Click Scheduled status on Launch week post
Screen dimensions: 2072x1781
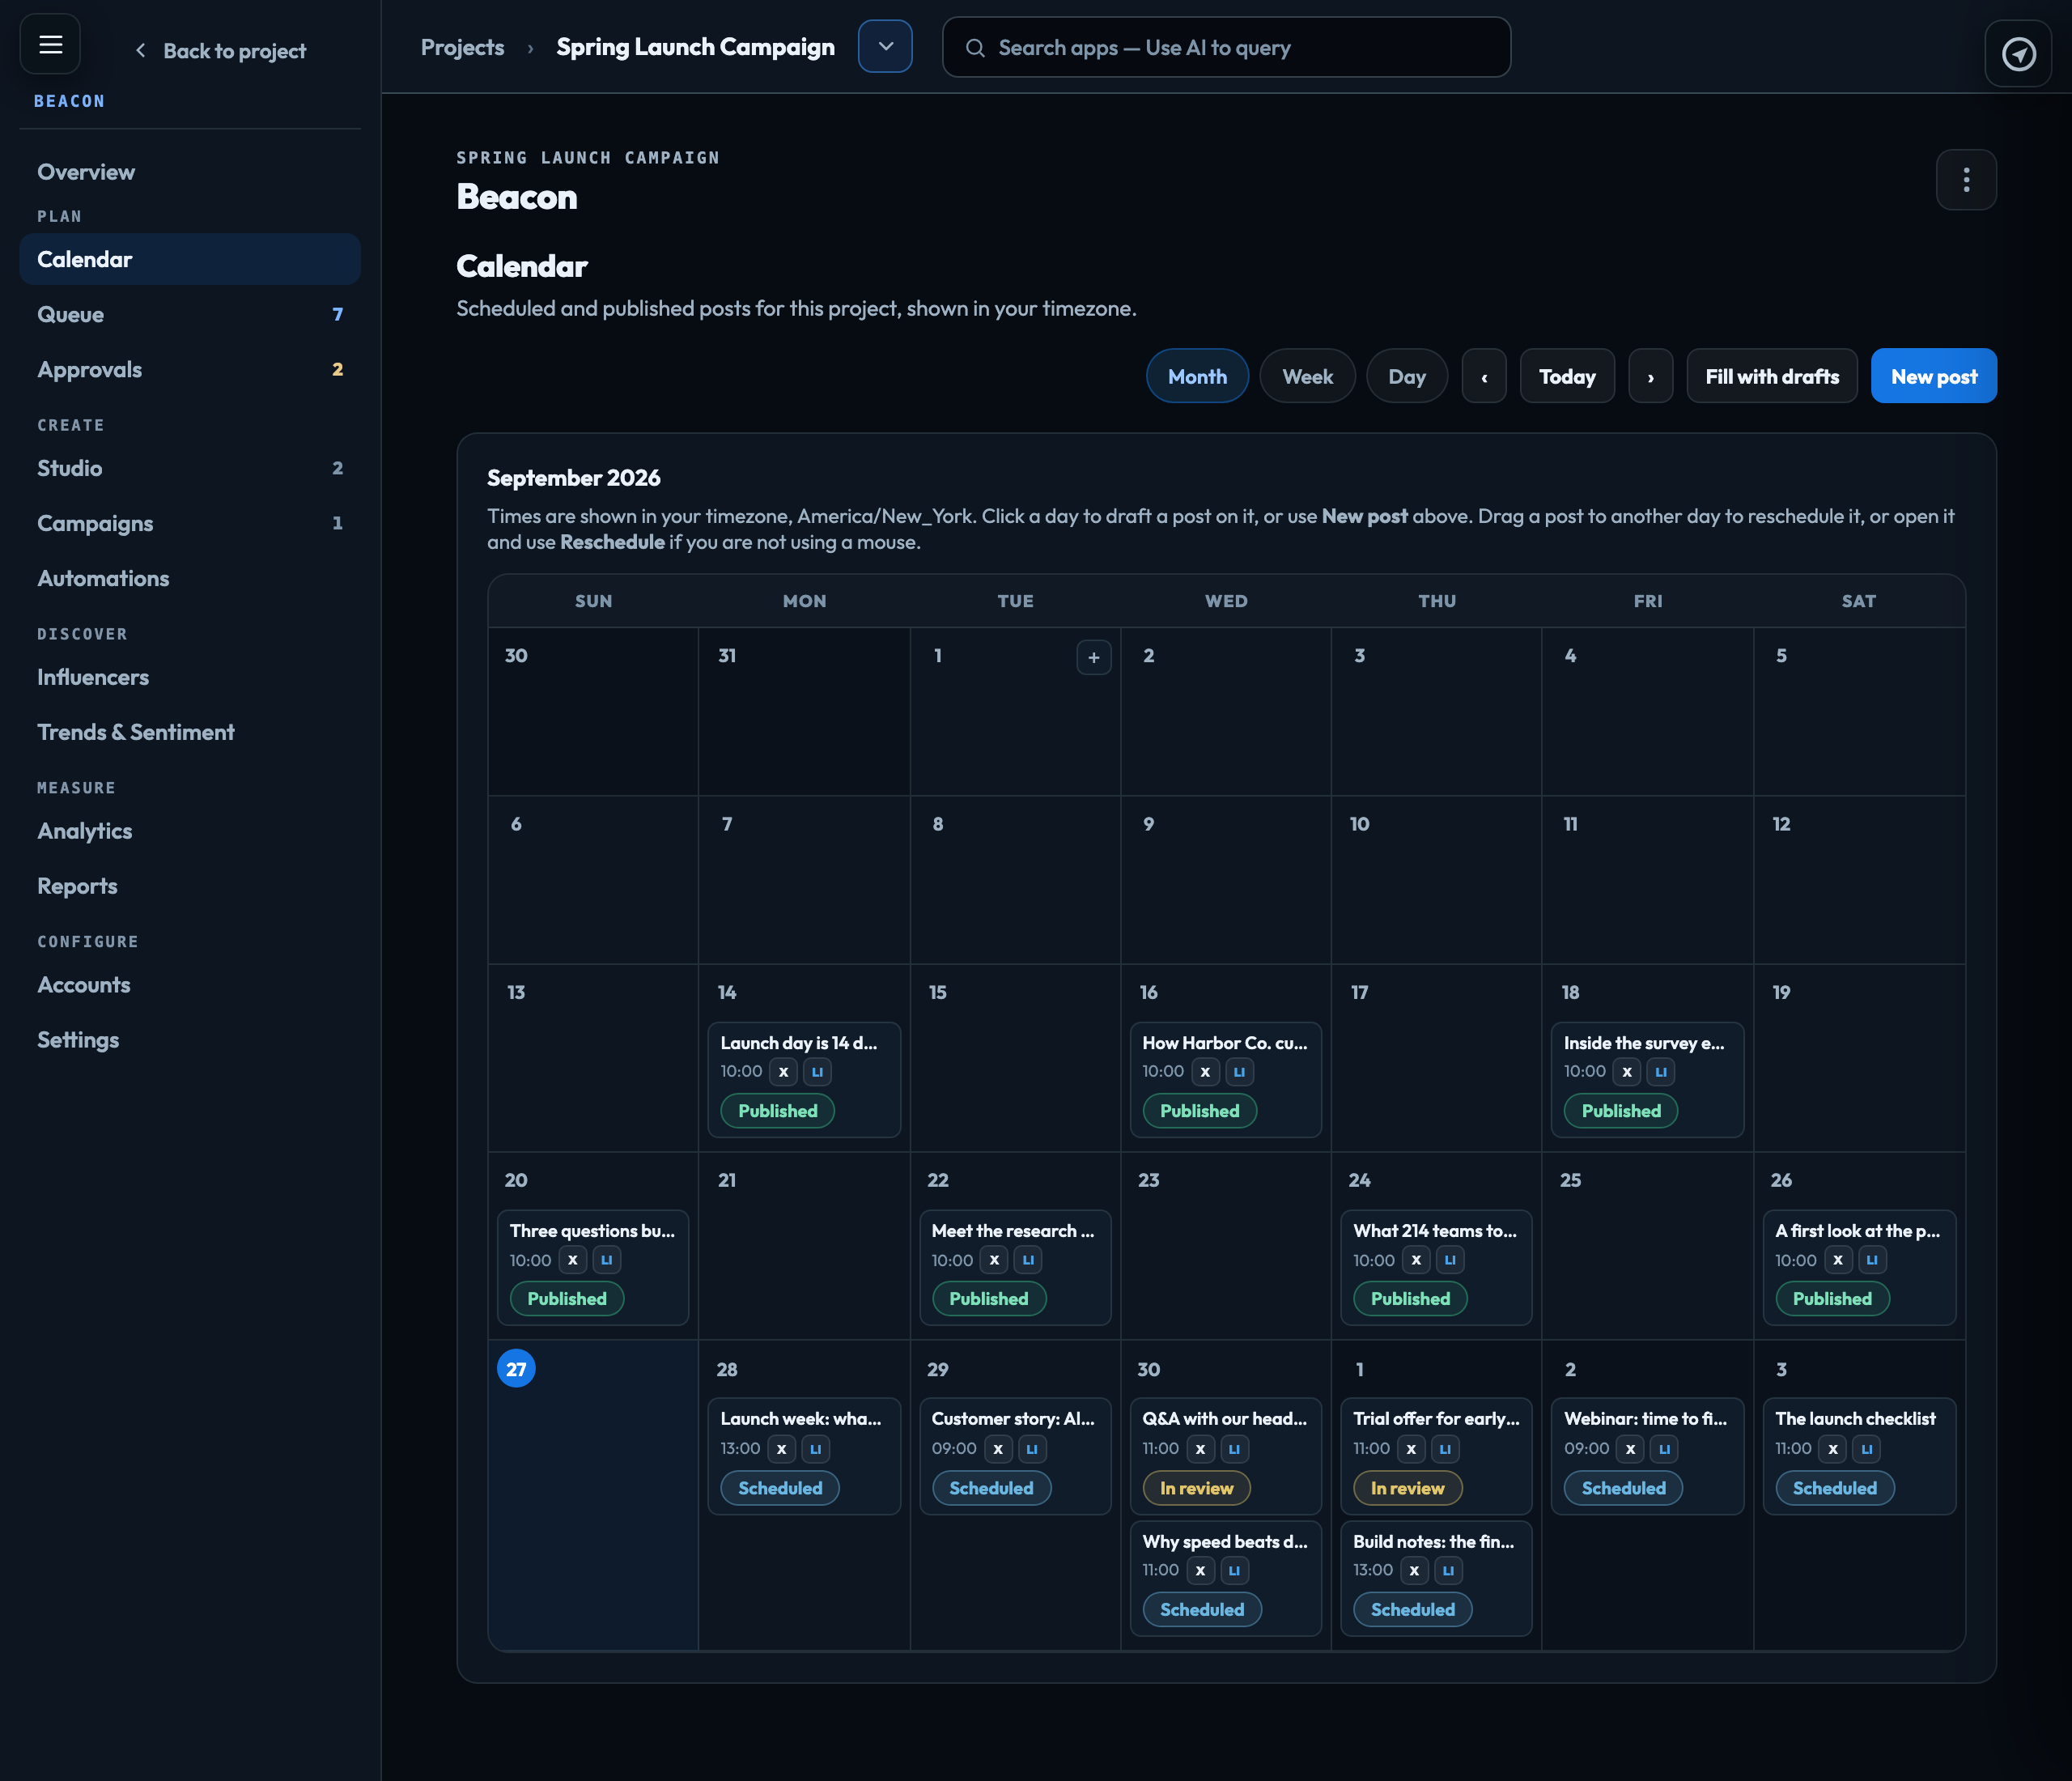780,1488
